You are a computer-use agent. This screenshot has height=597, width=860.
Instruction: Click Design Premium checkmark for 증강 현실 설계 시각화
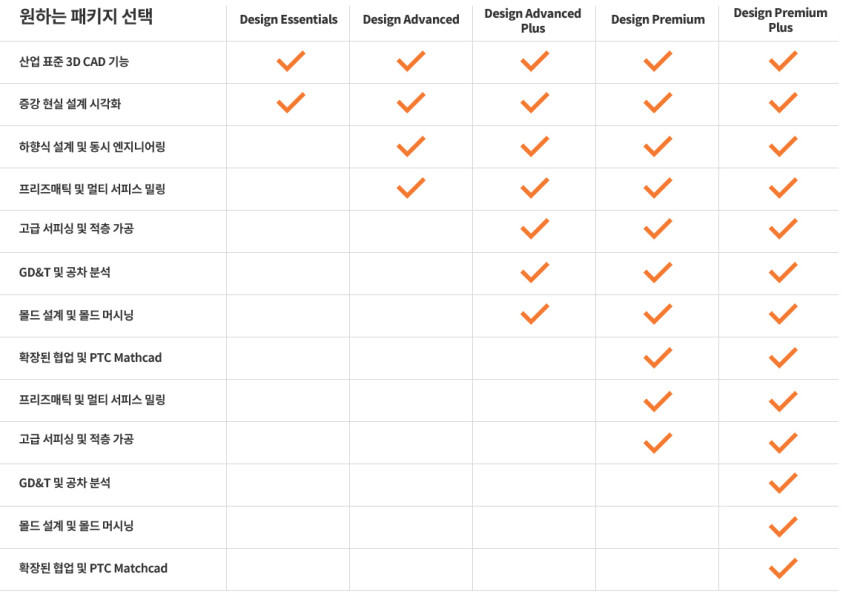[657, 103]
